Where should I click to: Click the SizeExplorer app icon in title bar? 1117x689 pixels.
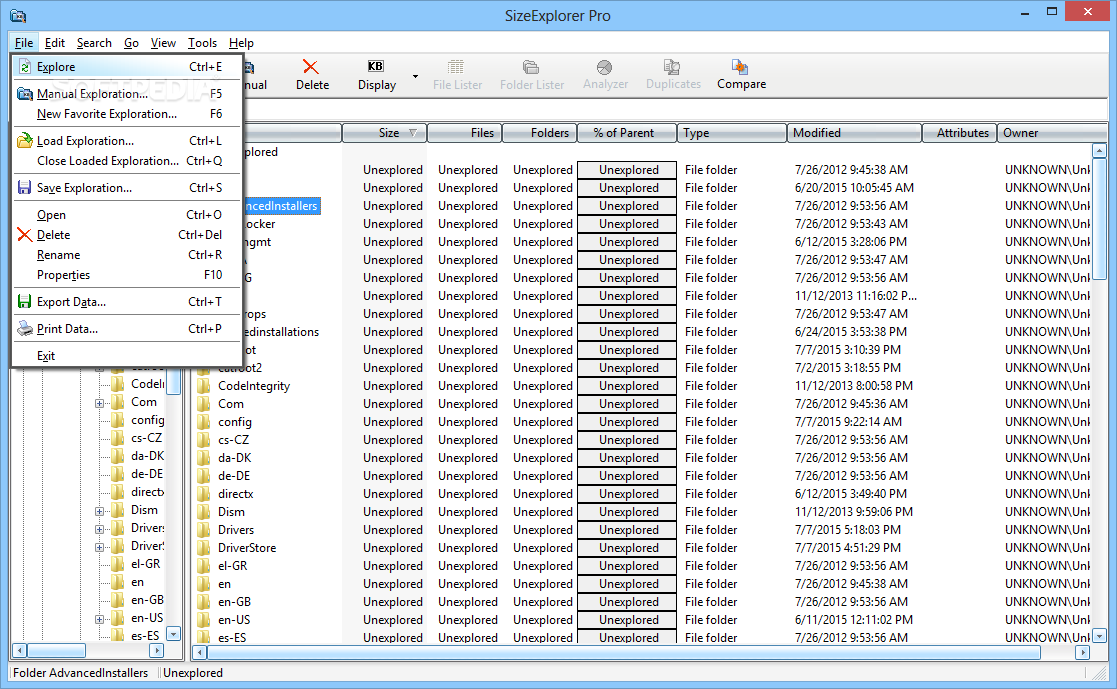pyautogui.click(x=18, y=15)
